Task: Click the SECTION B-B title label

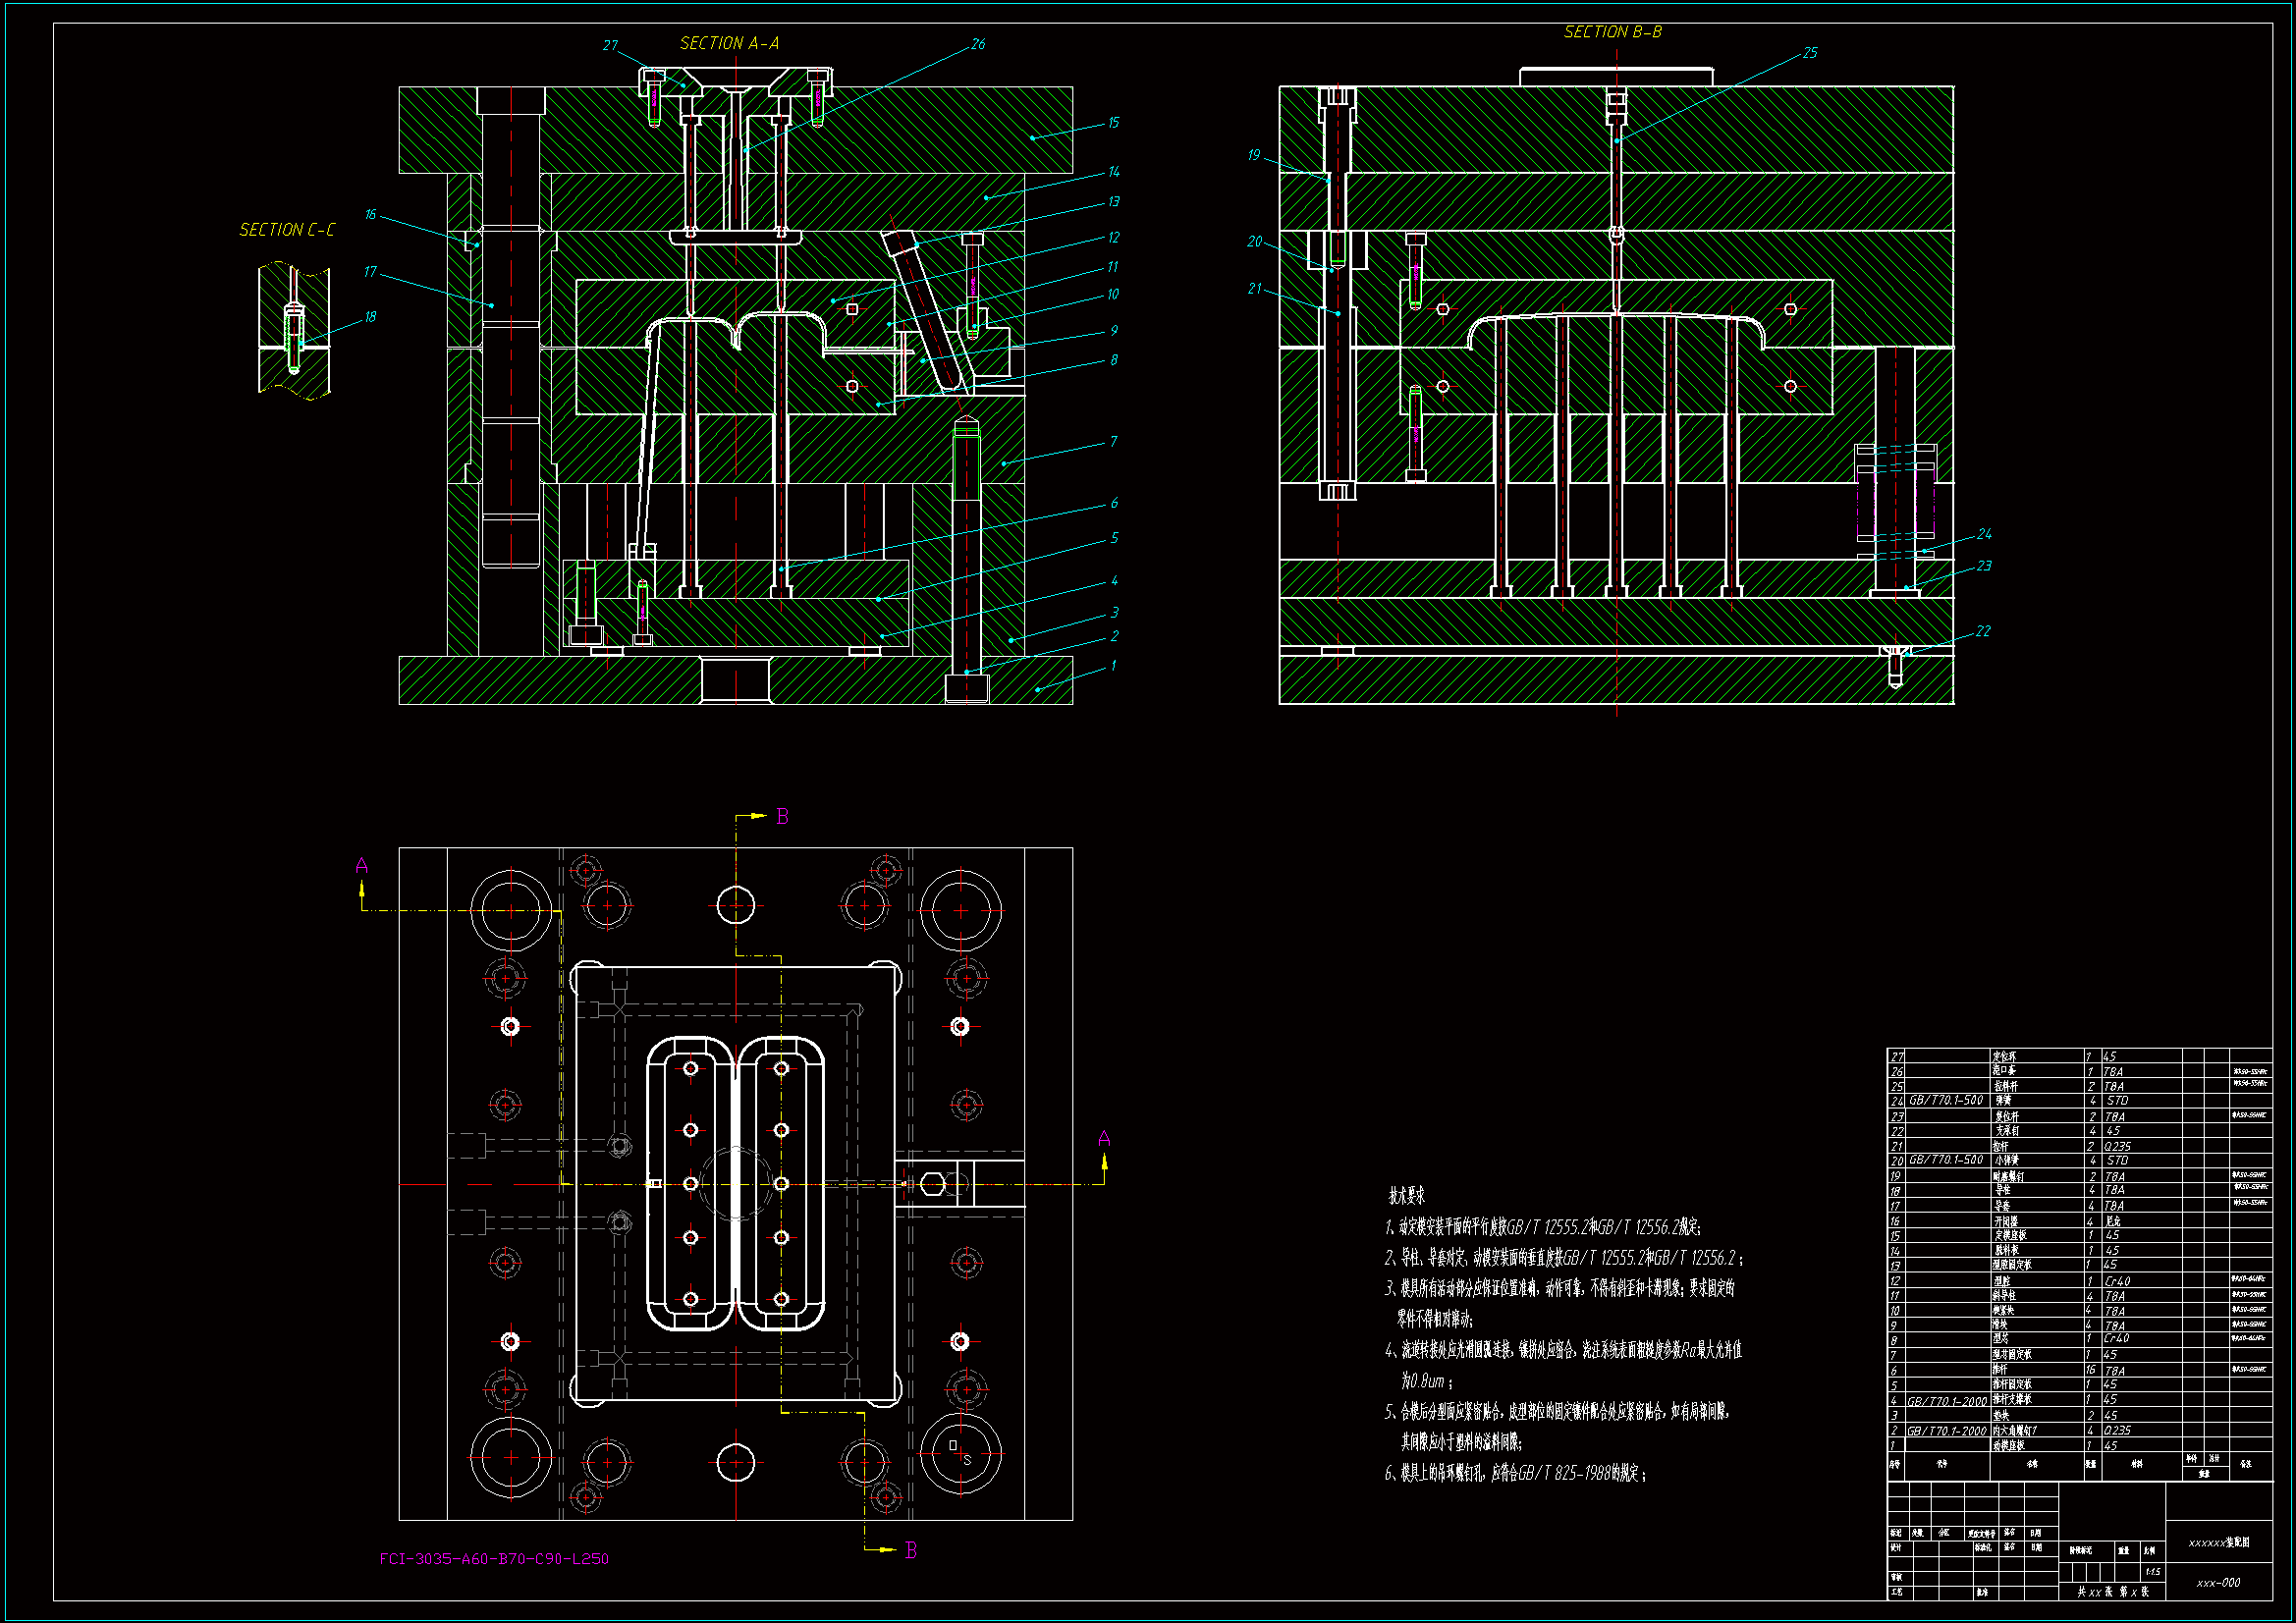Action: [x=1612, y=32]
